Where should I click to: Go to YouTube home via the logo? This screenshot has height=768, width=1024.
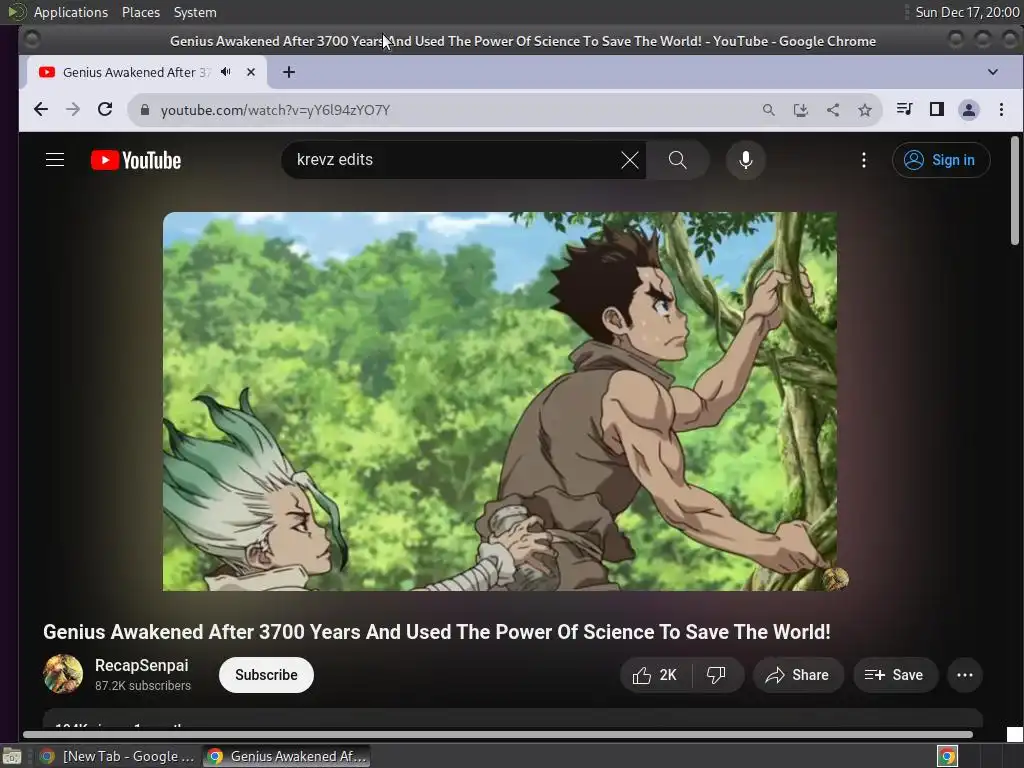(x=136, y=160)
